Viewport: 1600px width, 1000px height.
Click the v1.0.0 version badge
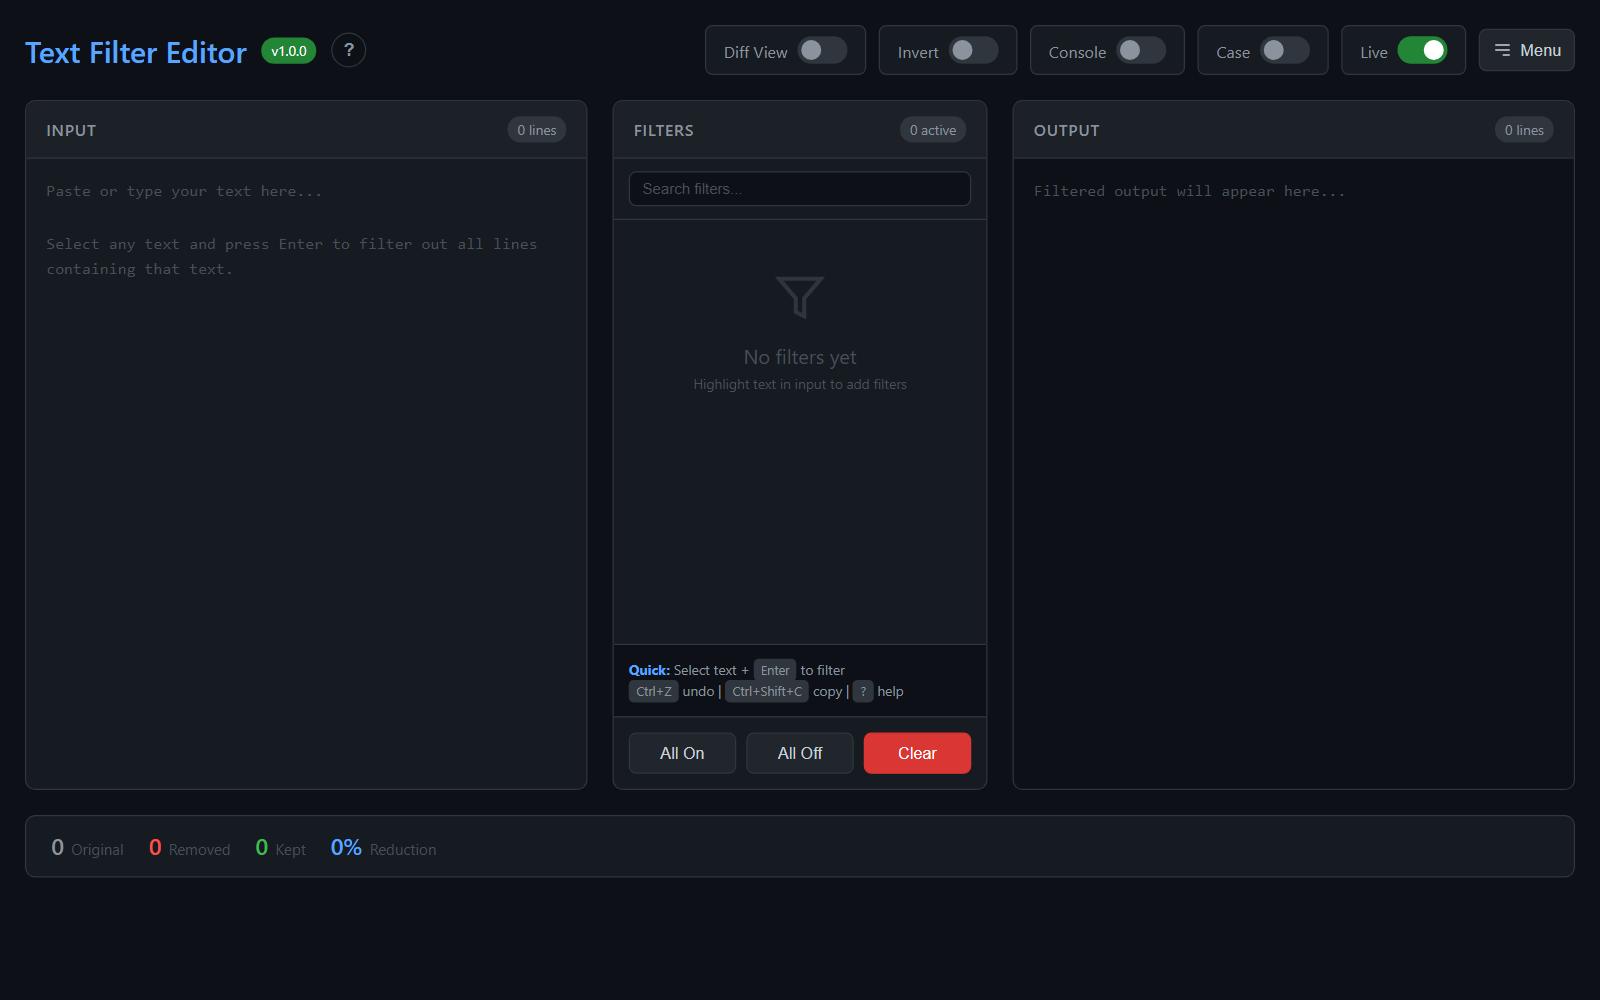coord(288,51)
